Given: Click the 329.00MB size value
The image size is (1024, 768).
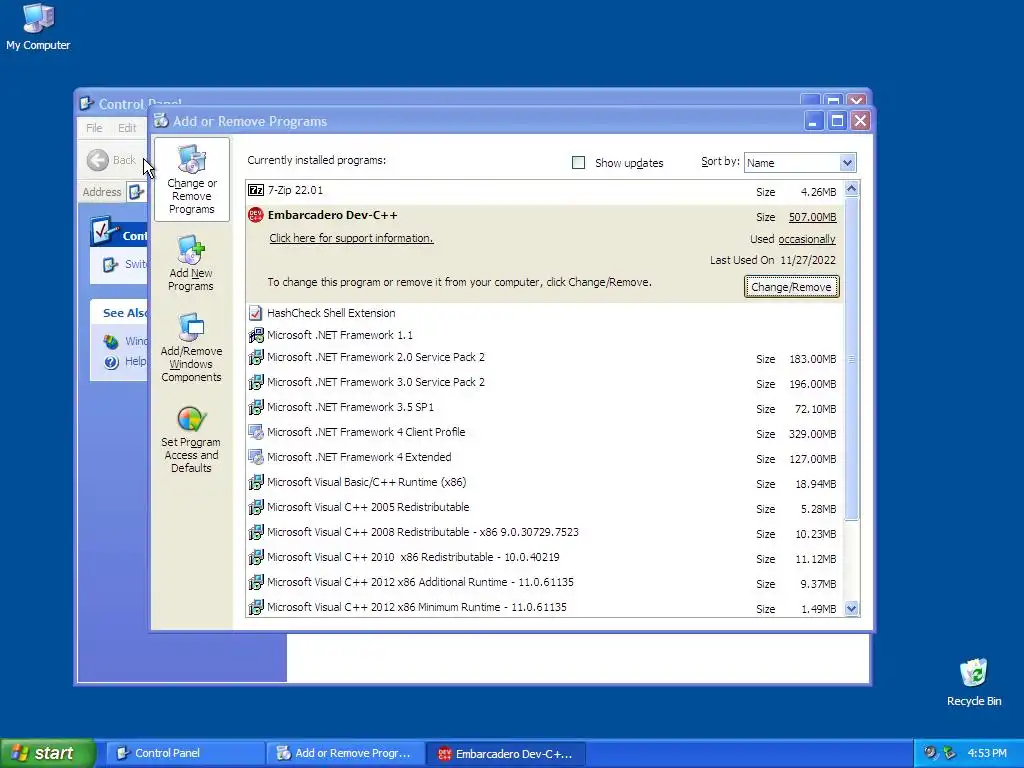Looking at the screenshot, I should click(812, 434).
